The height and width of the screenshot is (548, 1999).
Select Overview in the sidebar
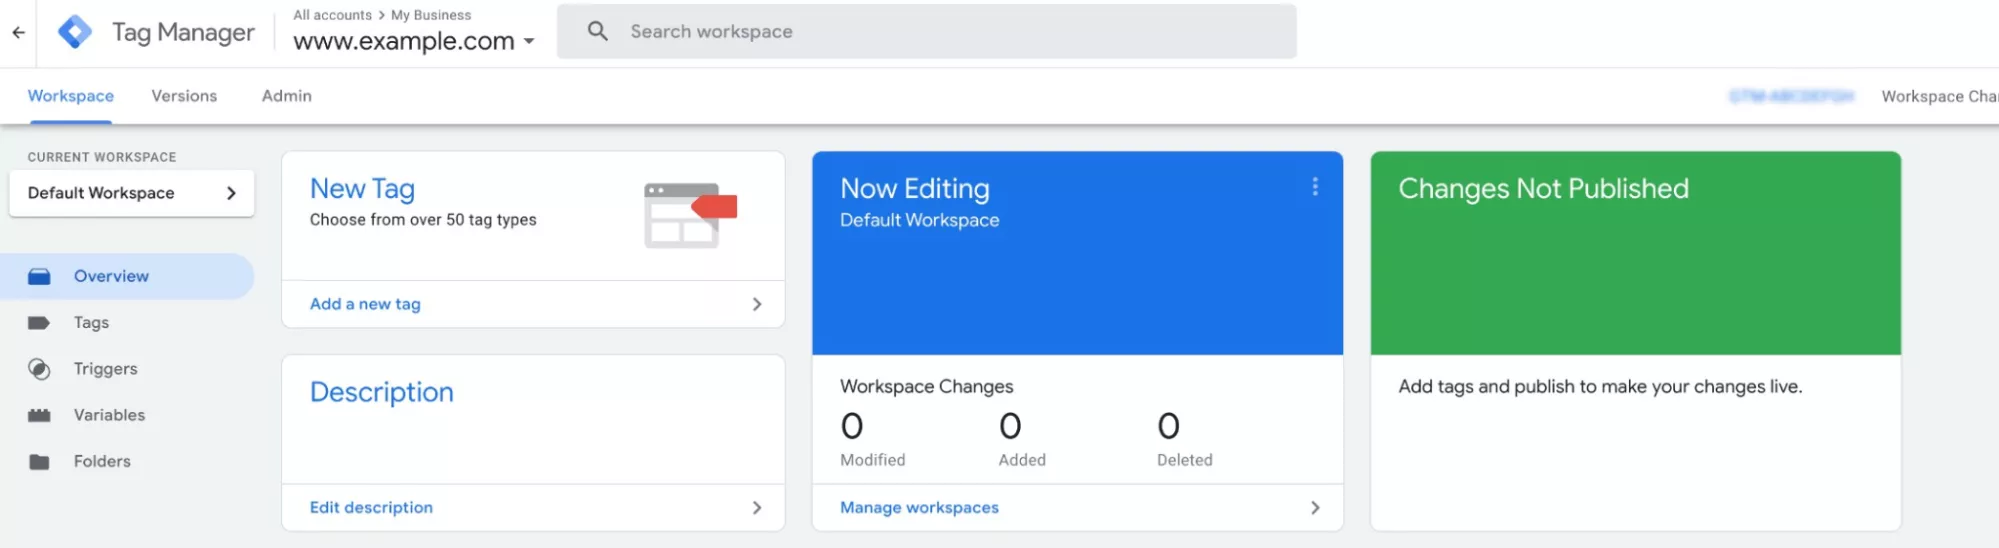click(x=111, y=276)
